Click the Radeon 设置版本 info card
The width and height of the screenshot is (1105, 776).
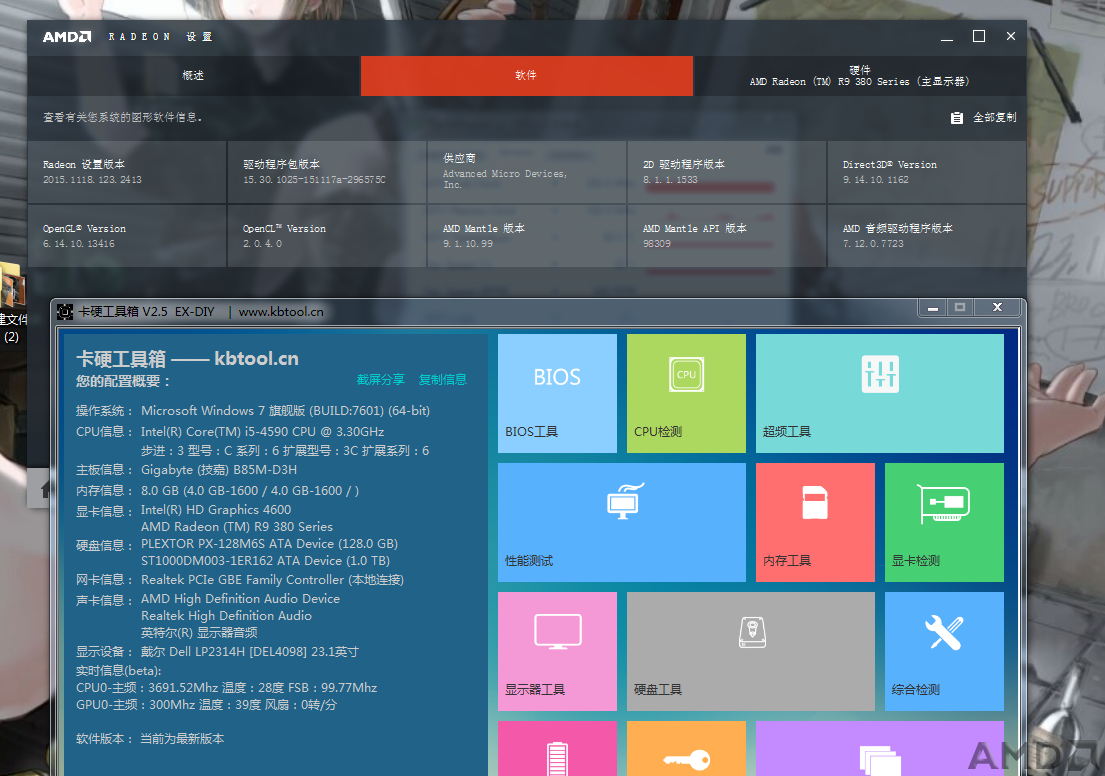(127, 172)
